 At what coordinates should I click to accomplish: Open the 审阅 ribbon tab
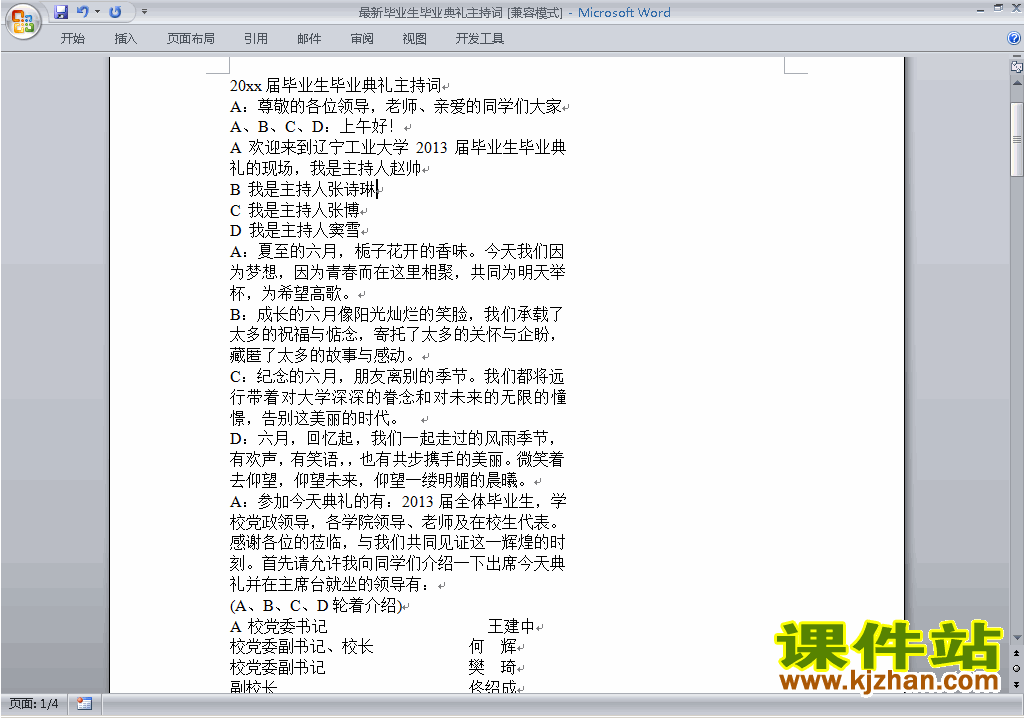pyautogui.click(x=362, y=39)
